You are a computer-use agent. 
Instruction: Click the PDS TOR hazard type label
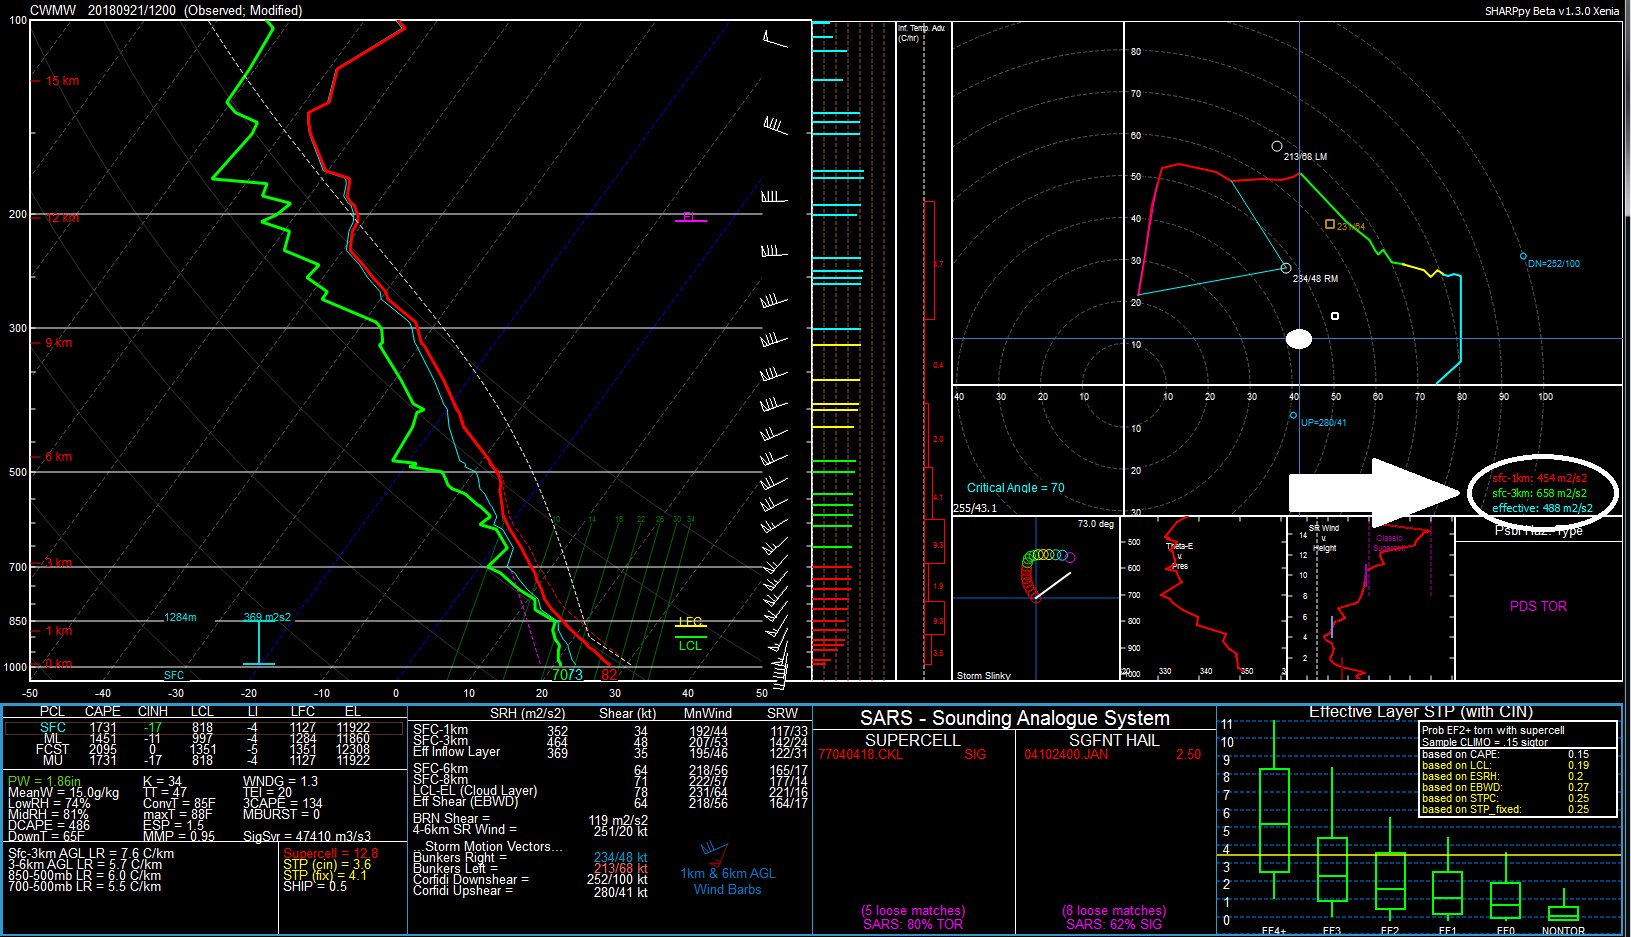click(x=1538, y=606)
